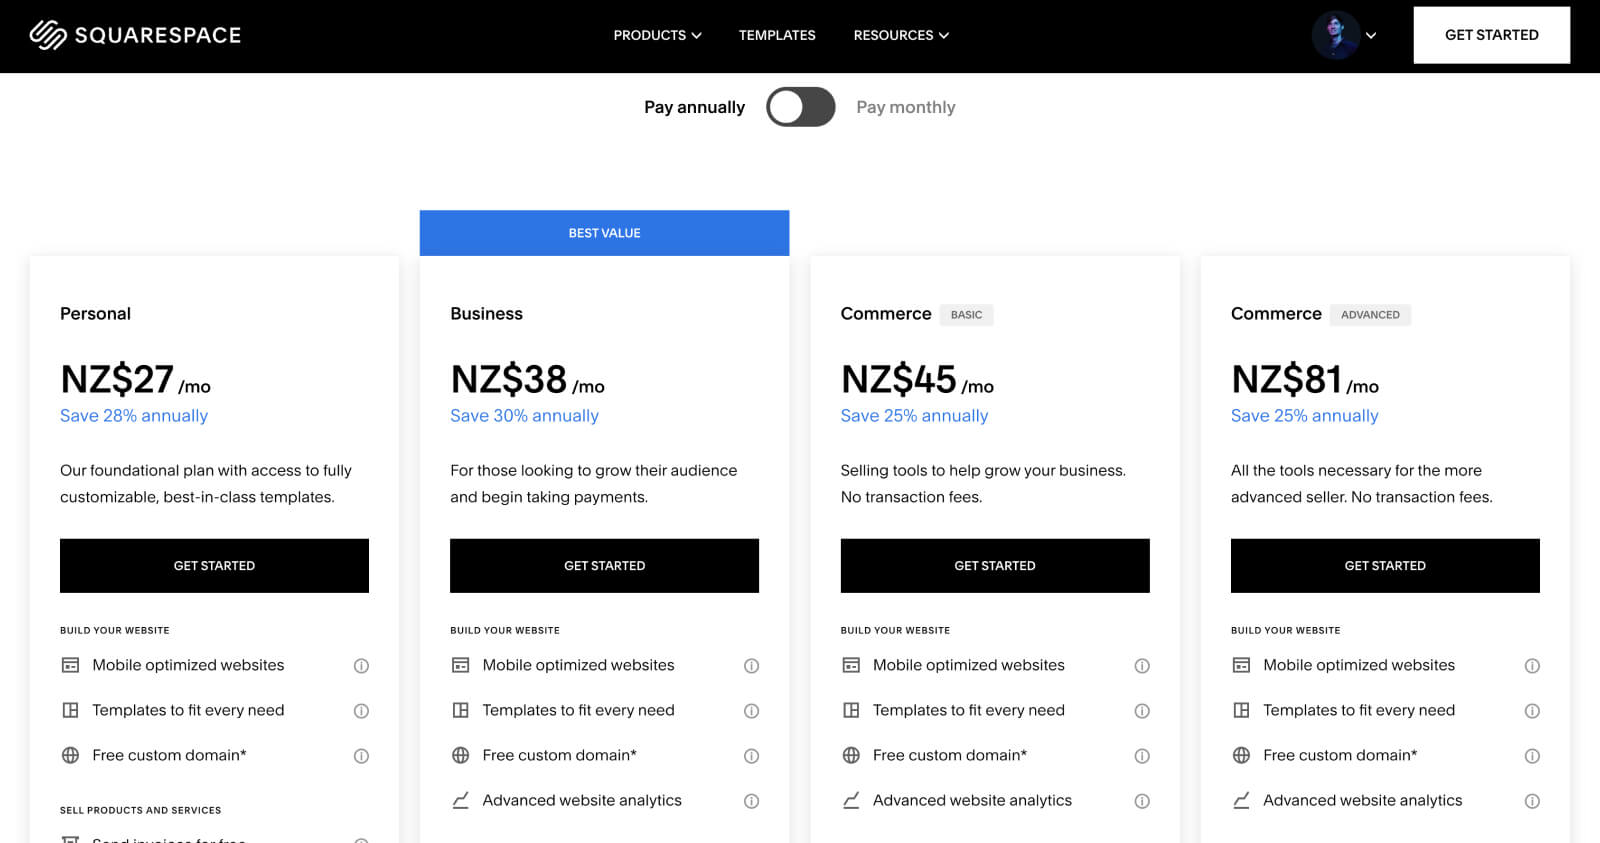Expand the Products dropdown menu
Viewport: 1600px width, 843px height.
(657, 35)
